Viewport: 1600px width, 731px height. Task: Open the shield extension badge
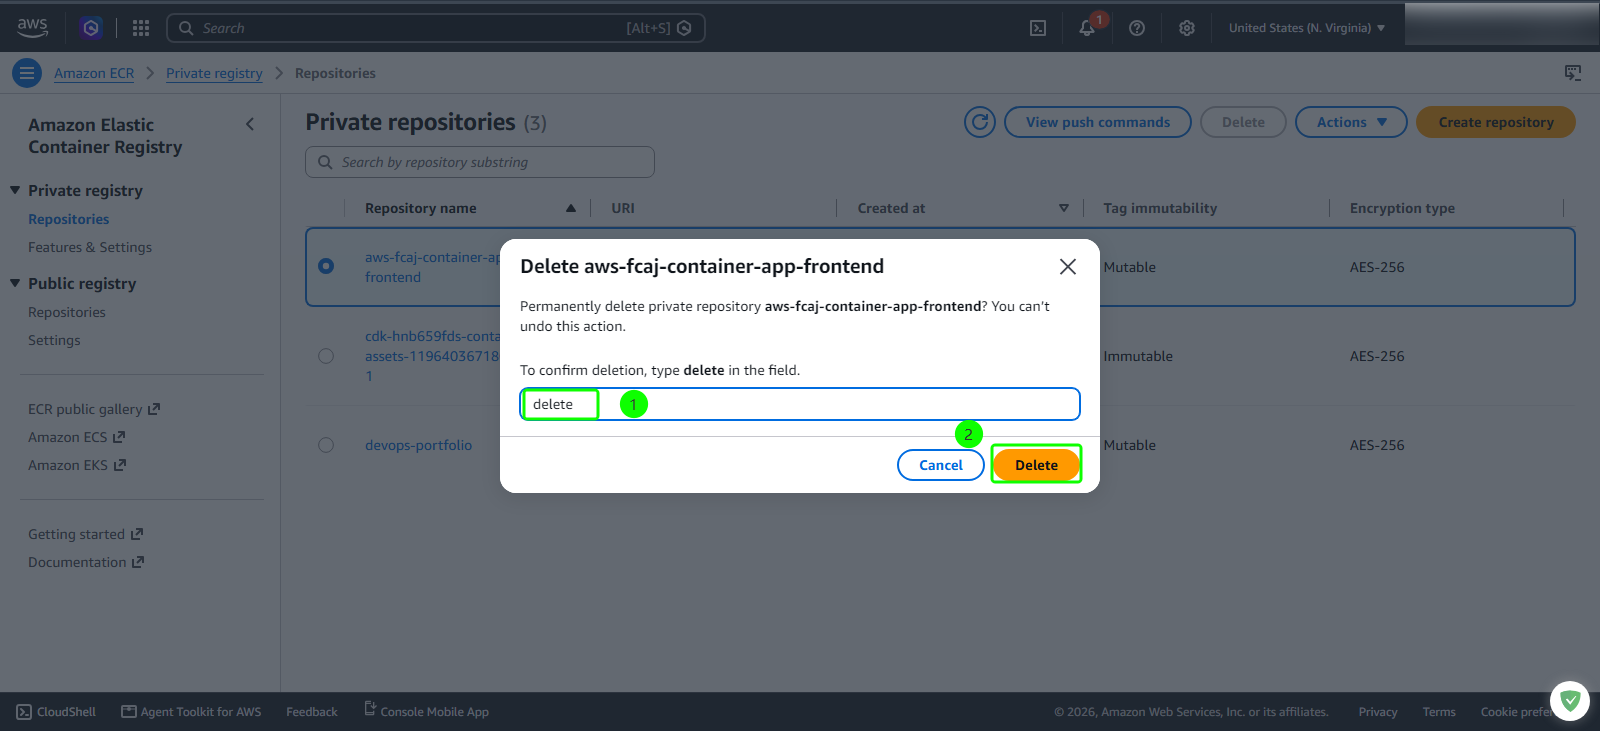click(1570, 701)
